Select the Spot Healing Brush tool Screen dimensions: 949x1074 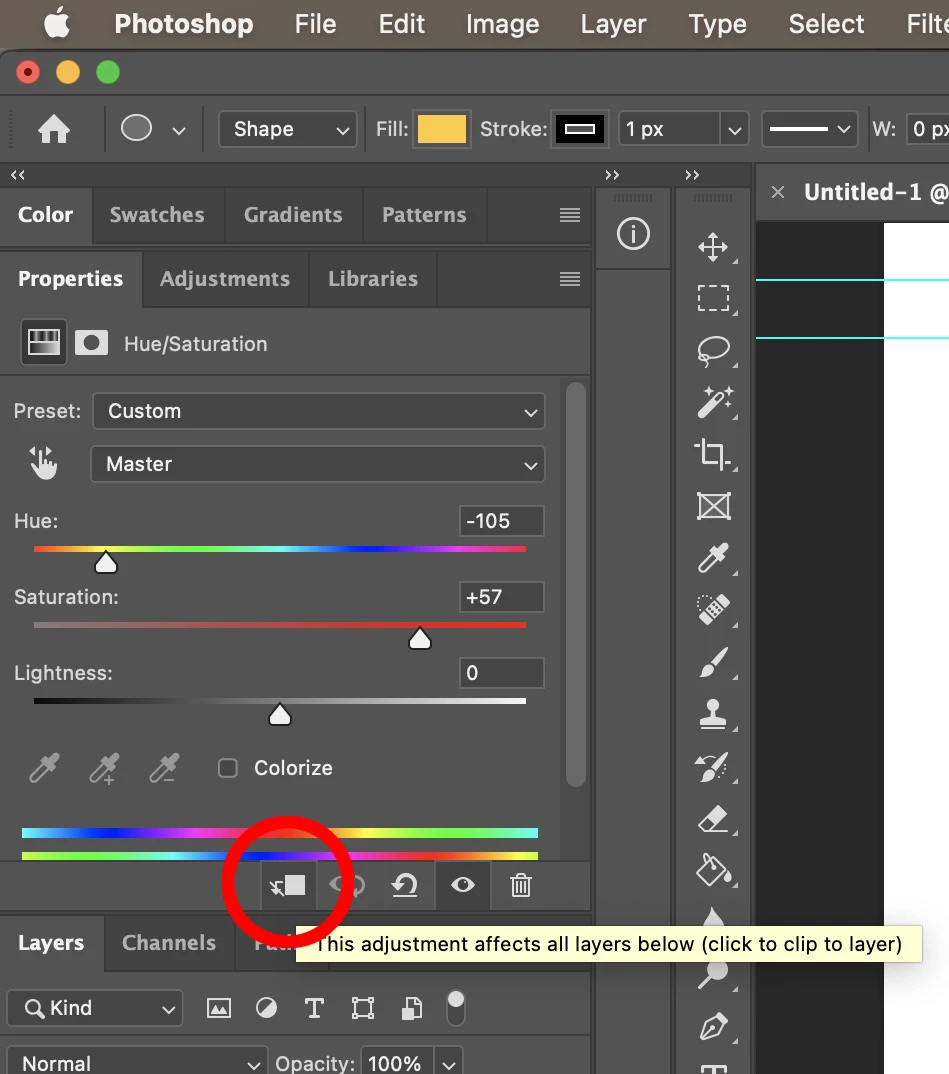coord(713,609)
